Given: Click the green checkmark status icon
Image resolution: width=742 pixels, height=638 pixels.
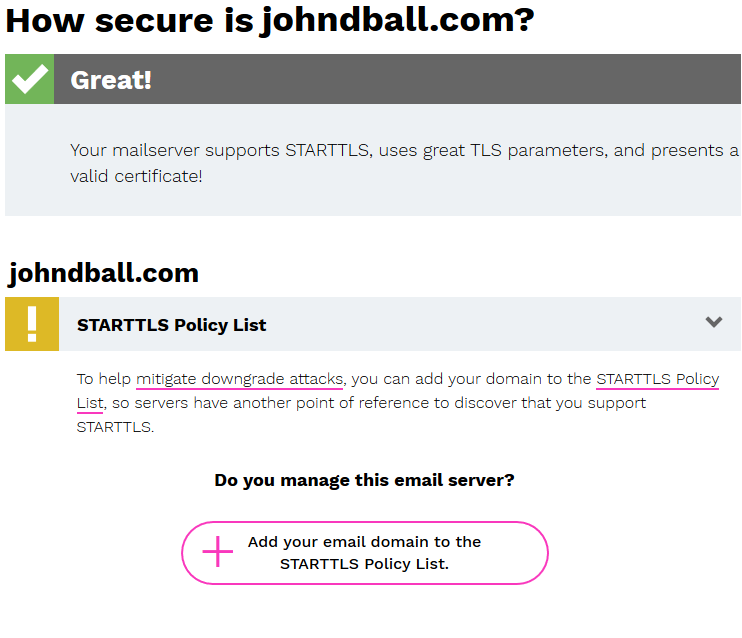Looking at the screenshot, I should pos(29,79).
